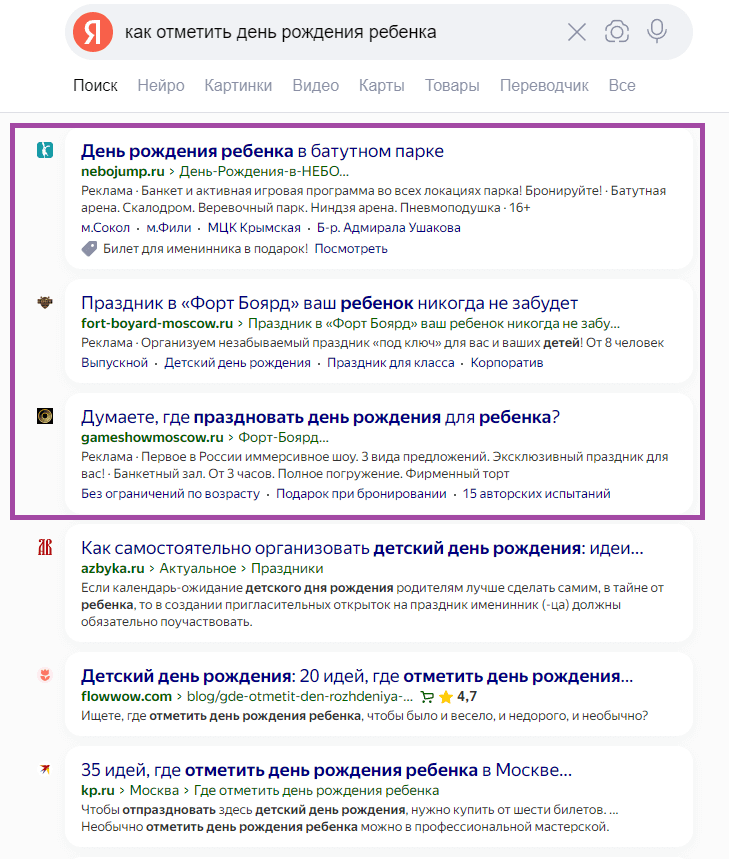Click the snippet text starting 'Если календарь-ожидание'
Image resolution: width=729 pixels, height=859 pixels.
(372, 605)
